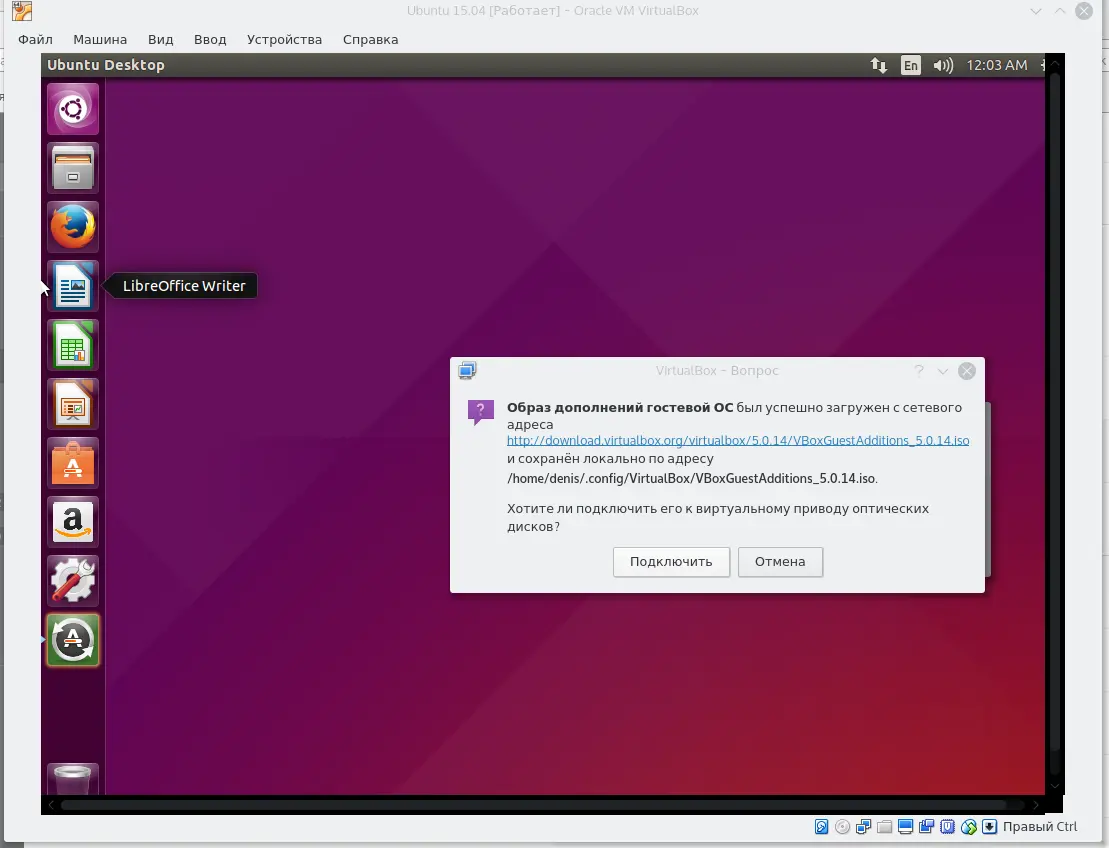This screenshot has width=1109, height=848.
Task: Click the optical disk status bar icon
Action: tap(843, 827)
